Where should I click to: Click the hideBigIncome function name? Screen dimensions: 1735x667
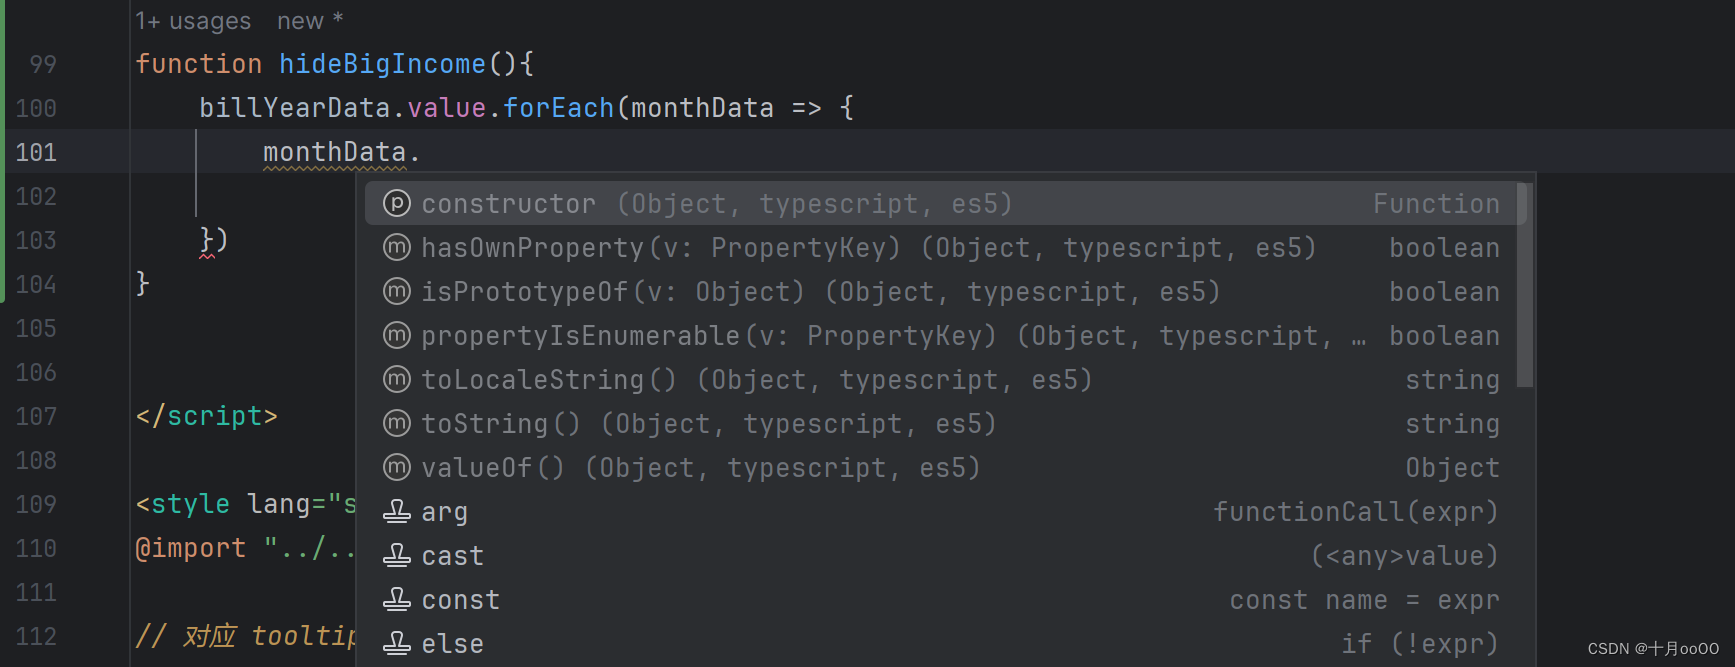[382, 64]
